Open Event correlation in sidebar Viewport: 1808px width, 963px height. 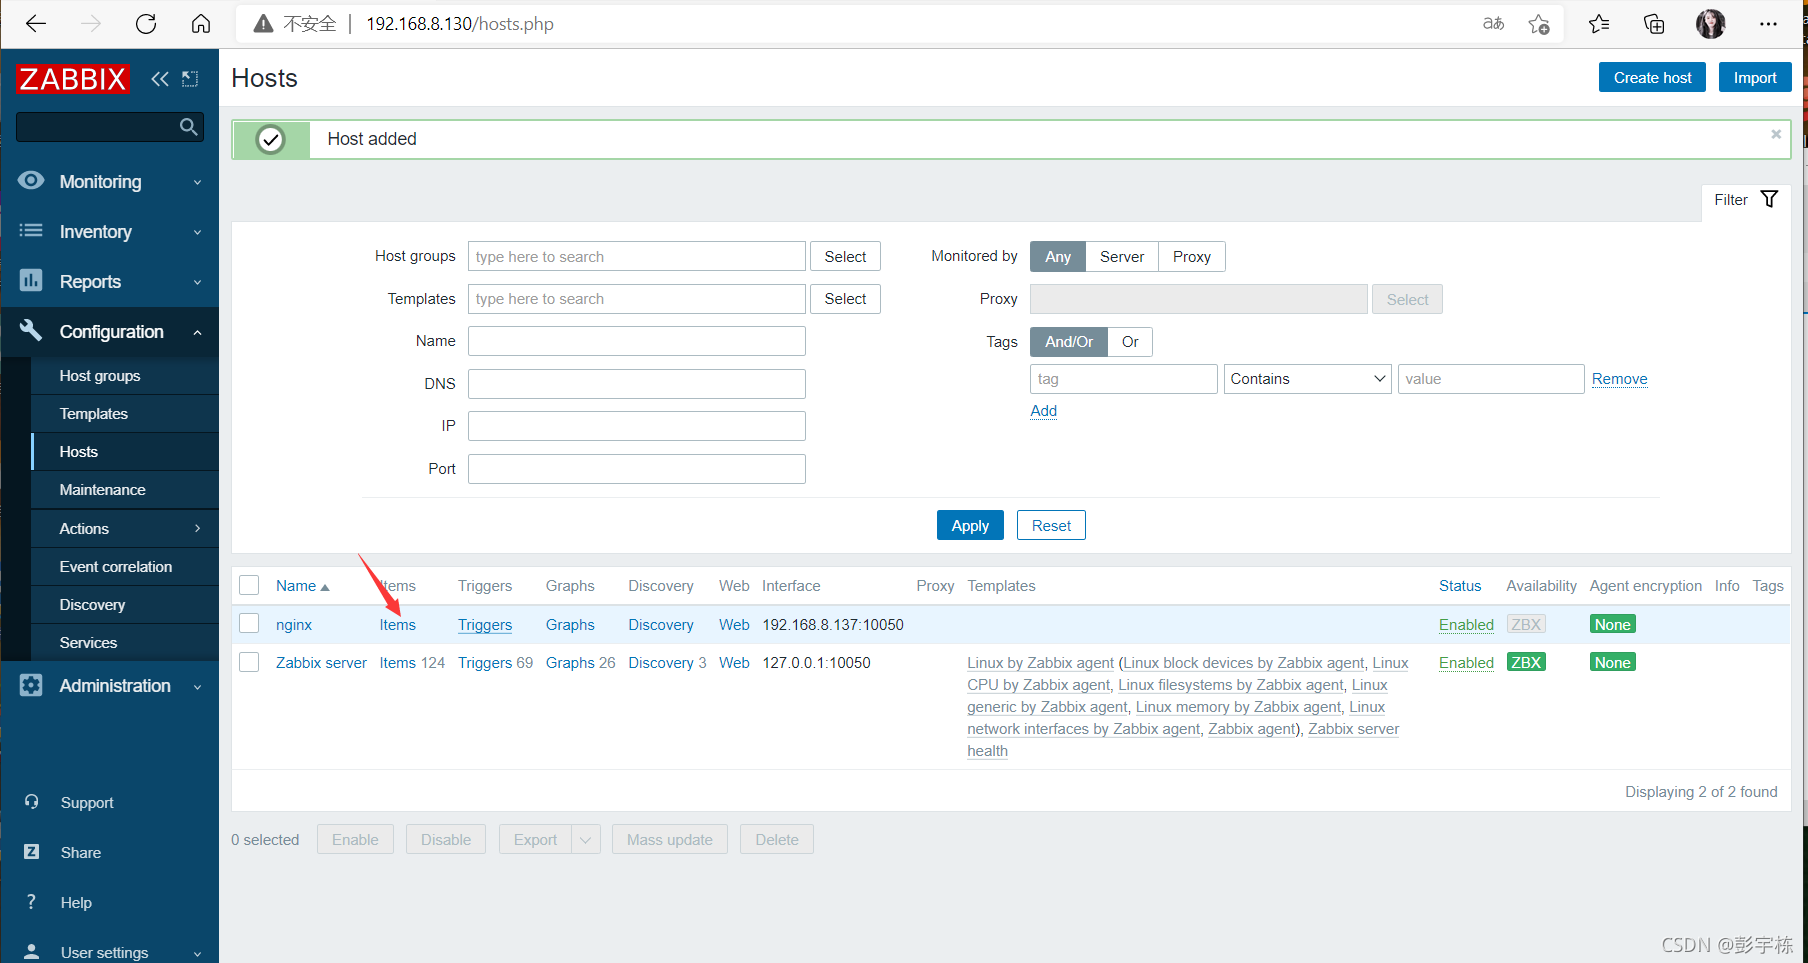[116, 567]
